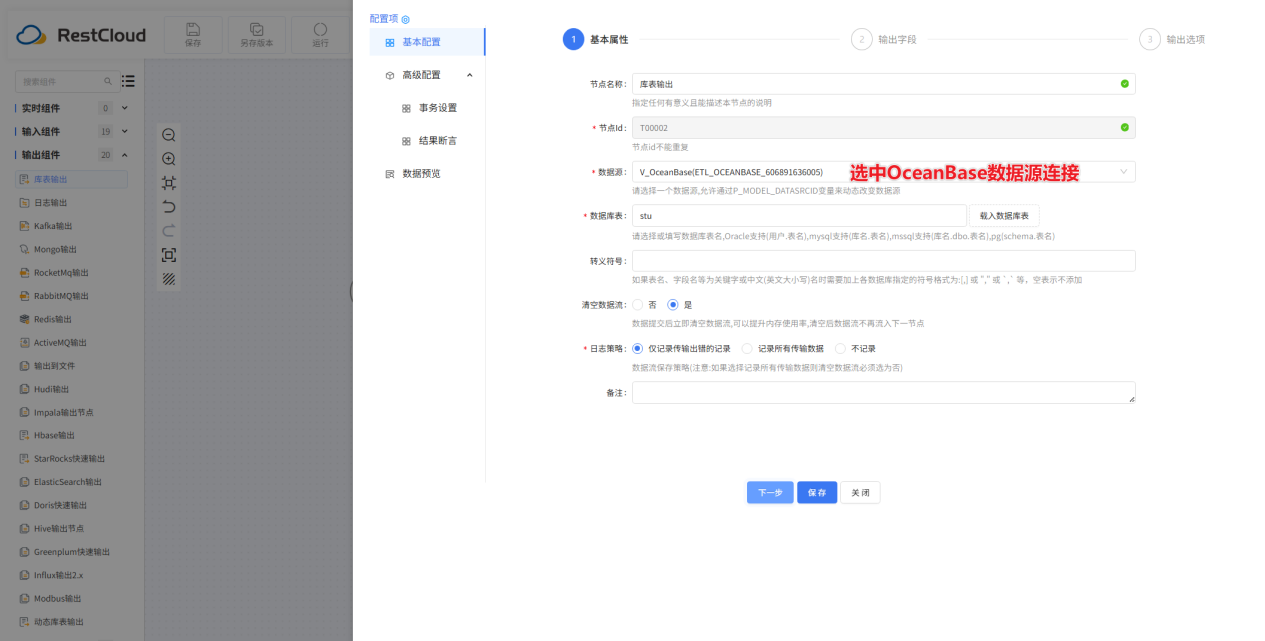
Task: Select 不记录 log strategy
Action: (840, 349)
